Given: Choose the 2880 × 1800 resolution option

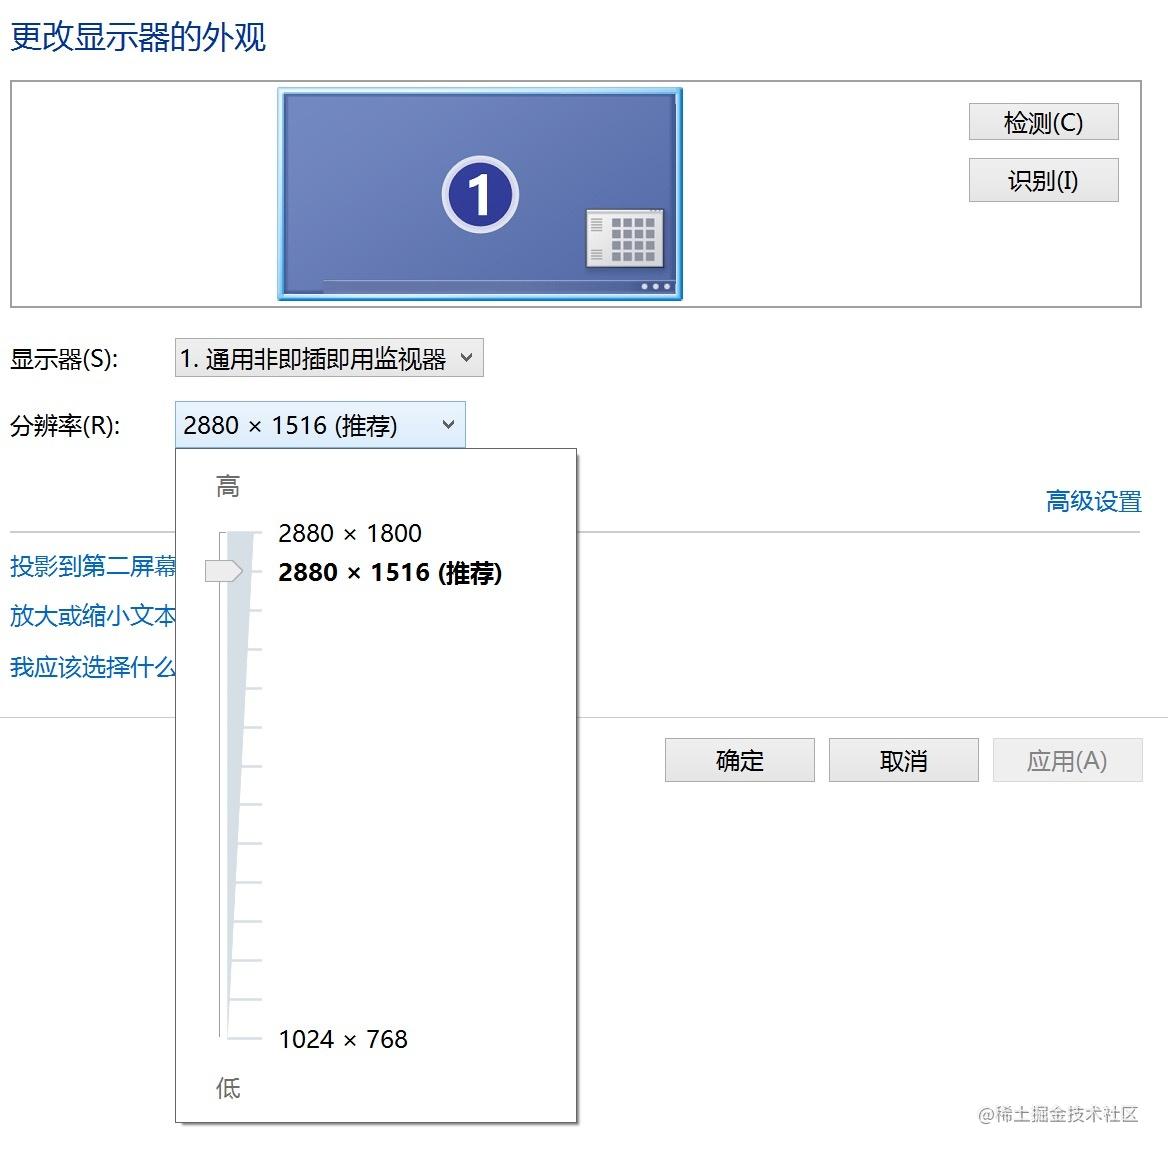Looking at the screenshot, I should (350, 533).
